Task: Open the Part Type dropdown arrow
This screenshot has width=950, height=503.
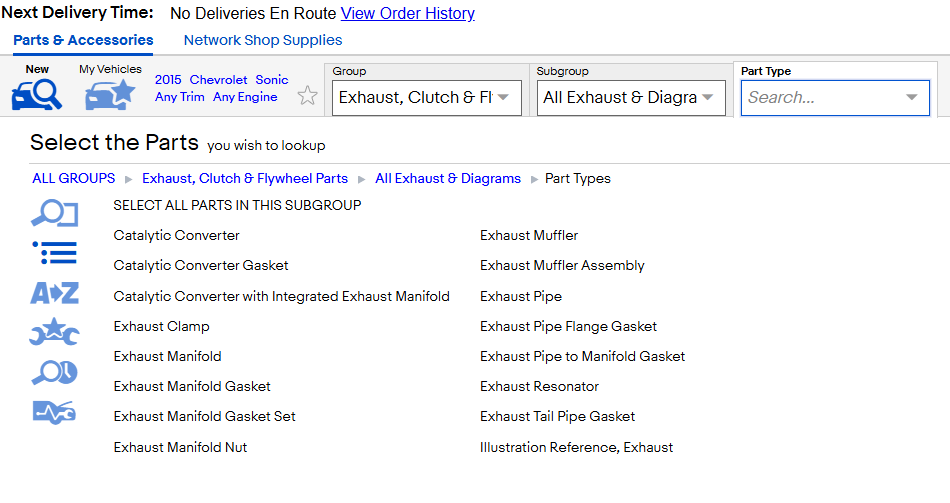Action: pos(911,98)
